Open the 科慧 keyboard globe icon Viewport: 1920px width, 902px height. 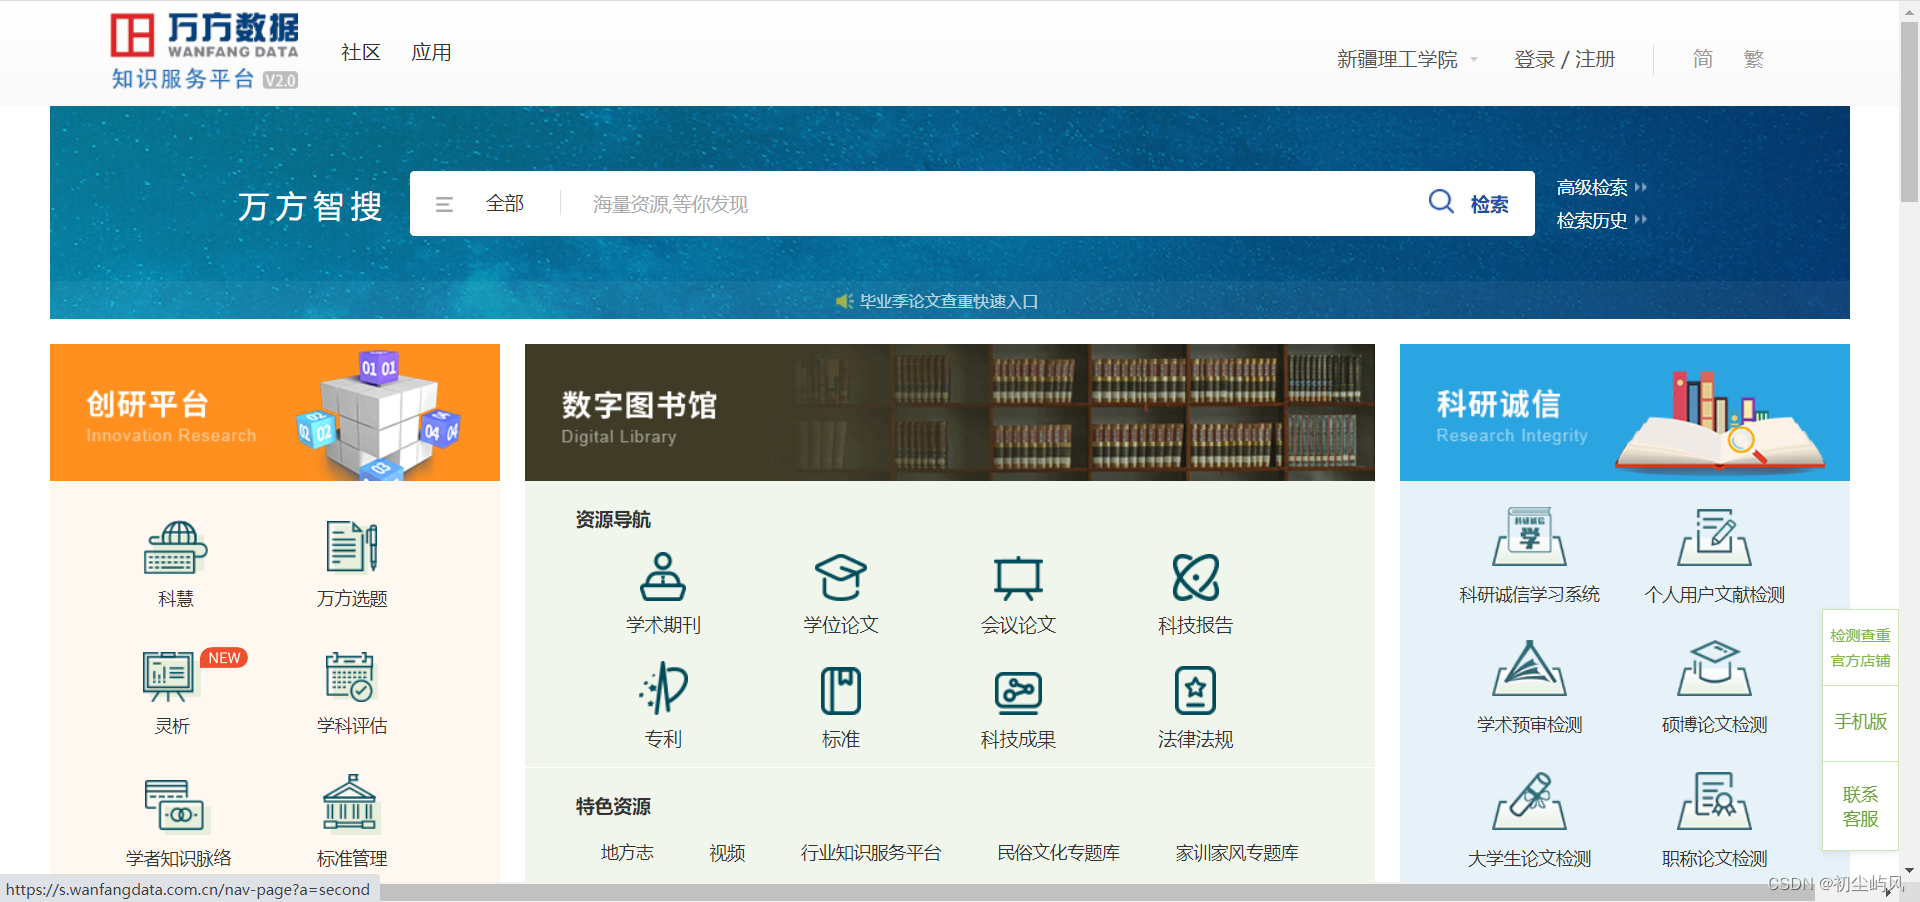click(x=176, y=547)
